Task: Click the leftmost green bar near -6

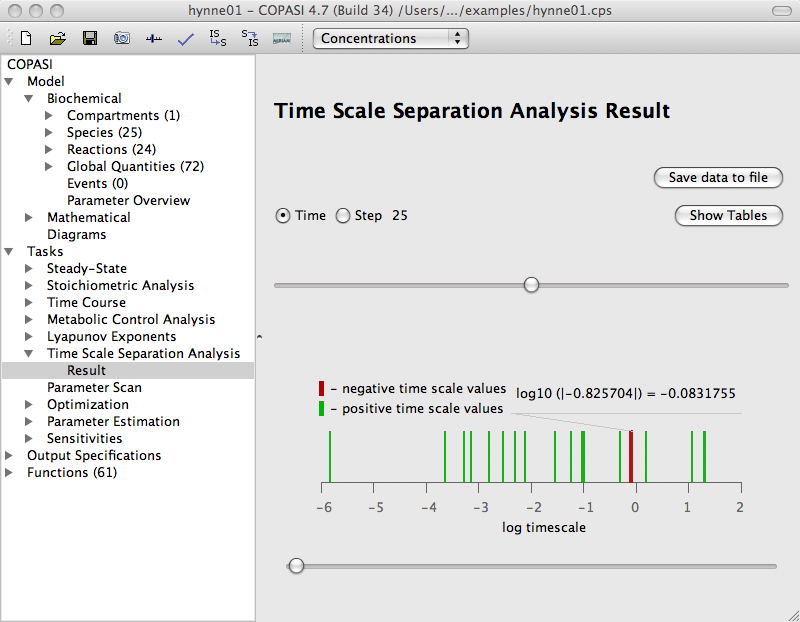Action: point(330,457)
